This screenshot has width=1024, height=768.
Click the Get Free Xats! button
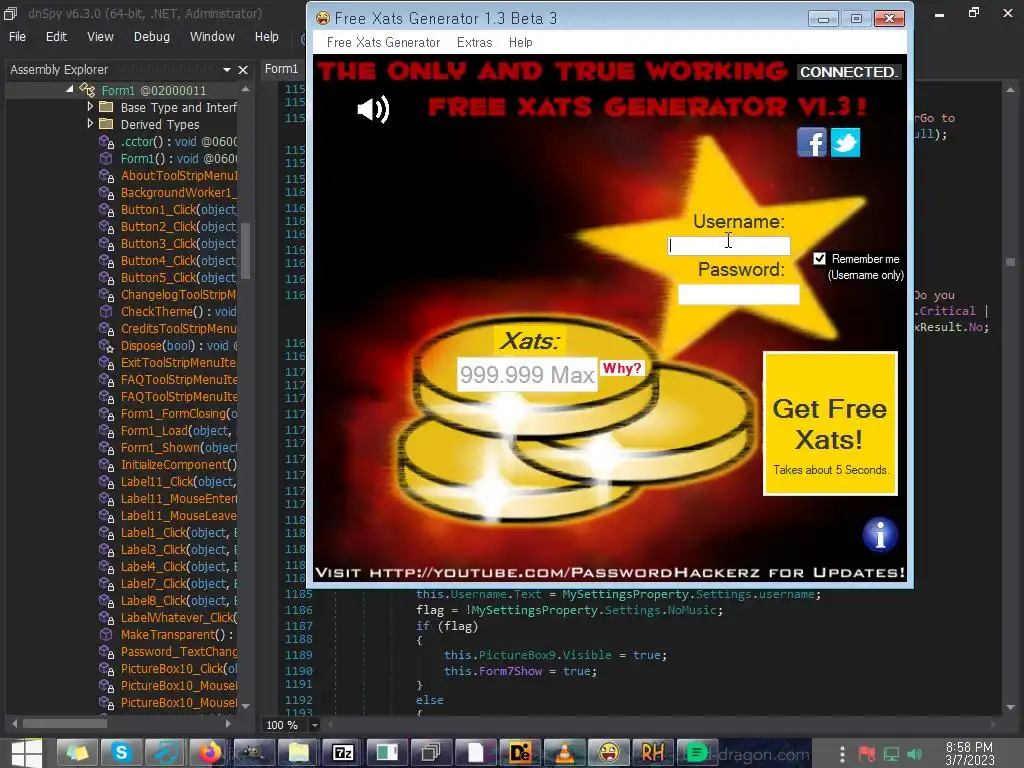pos(830,424)
